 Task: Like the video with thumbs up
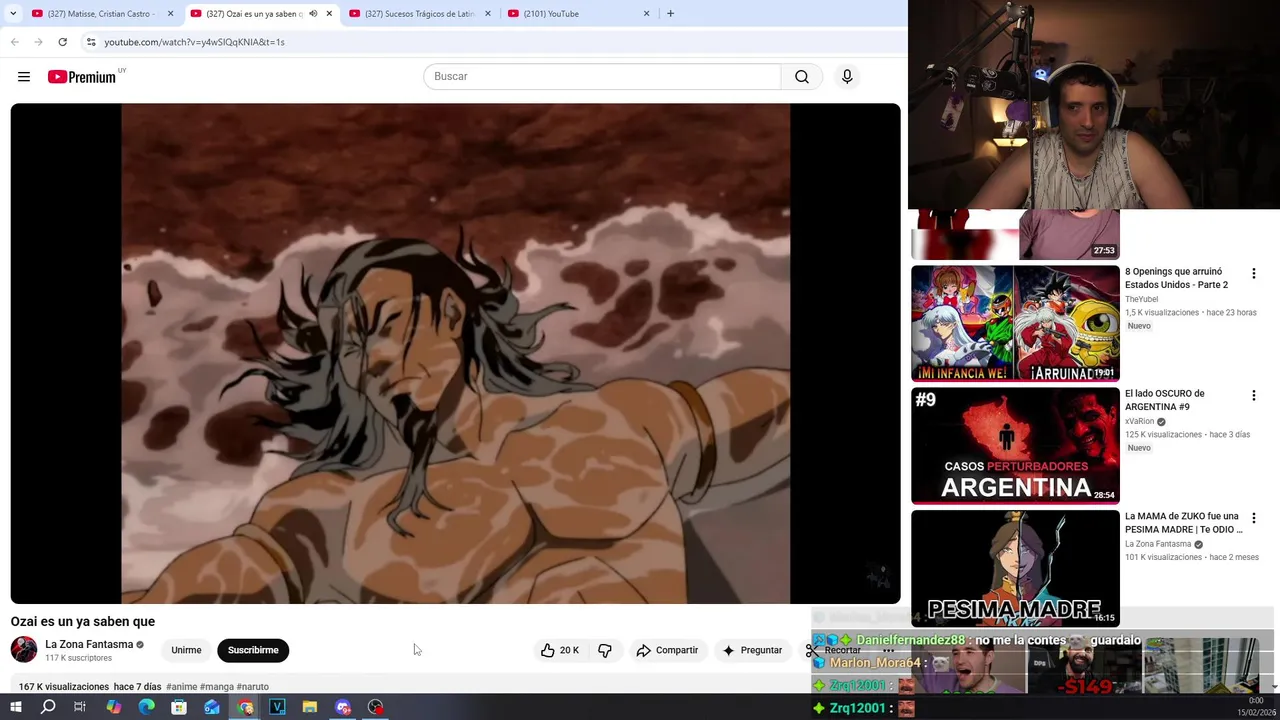pyautogui.click(x=559, y=650)
